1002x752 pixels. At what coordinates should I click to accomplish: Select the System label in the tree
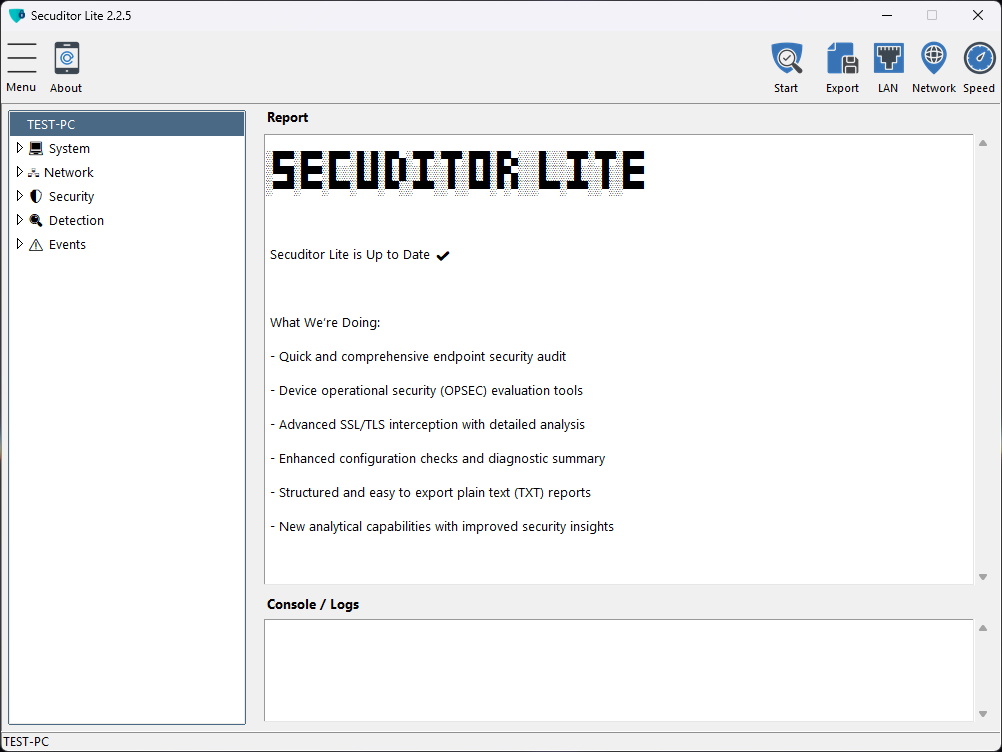[x=69, y=148]
